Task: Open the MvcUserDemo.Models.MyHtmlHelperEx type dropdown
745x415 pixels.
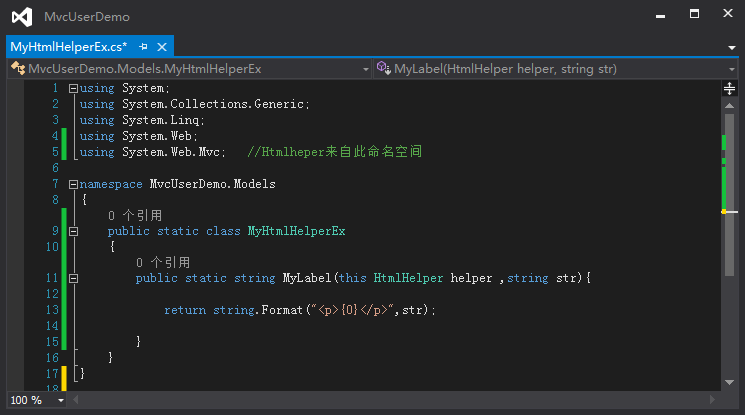Action: click(x=365, y=69)
